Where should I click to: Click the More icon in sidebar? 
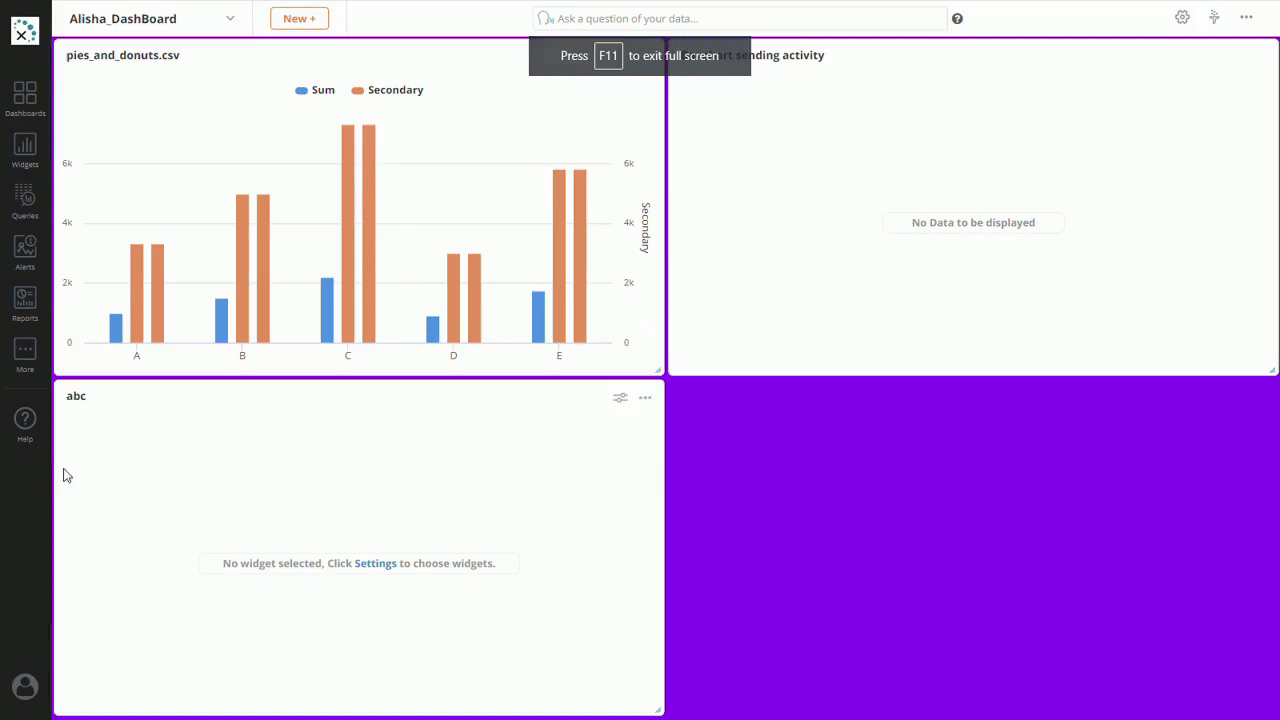[x=25, y=354]
